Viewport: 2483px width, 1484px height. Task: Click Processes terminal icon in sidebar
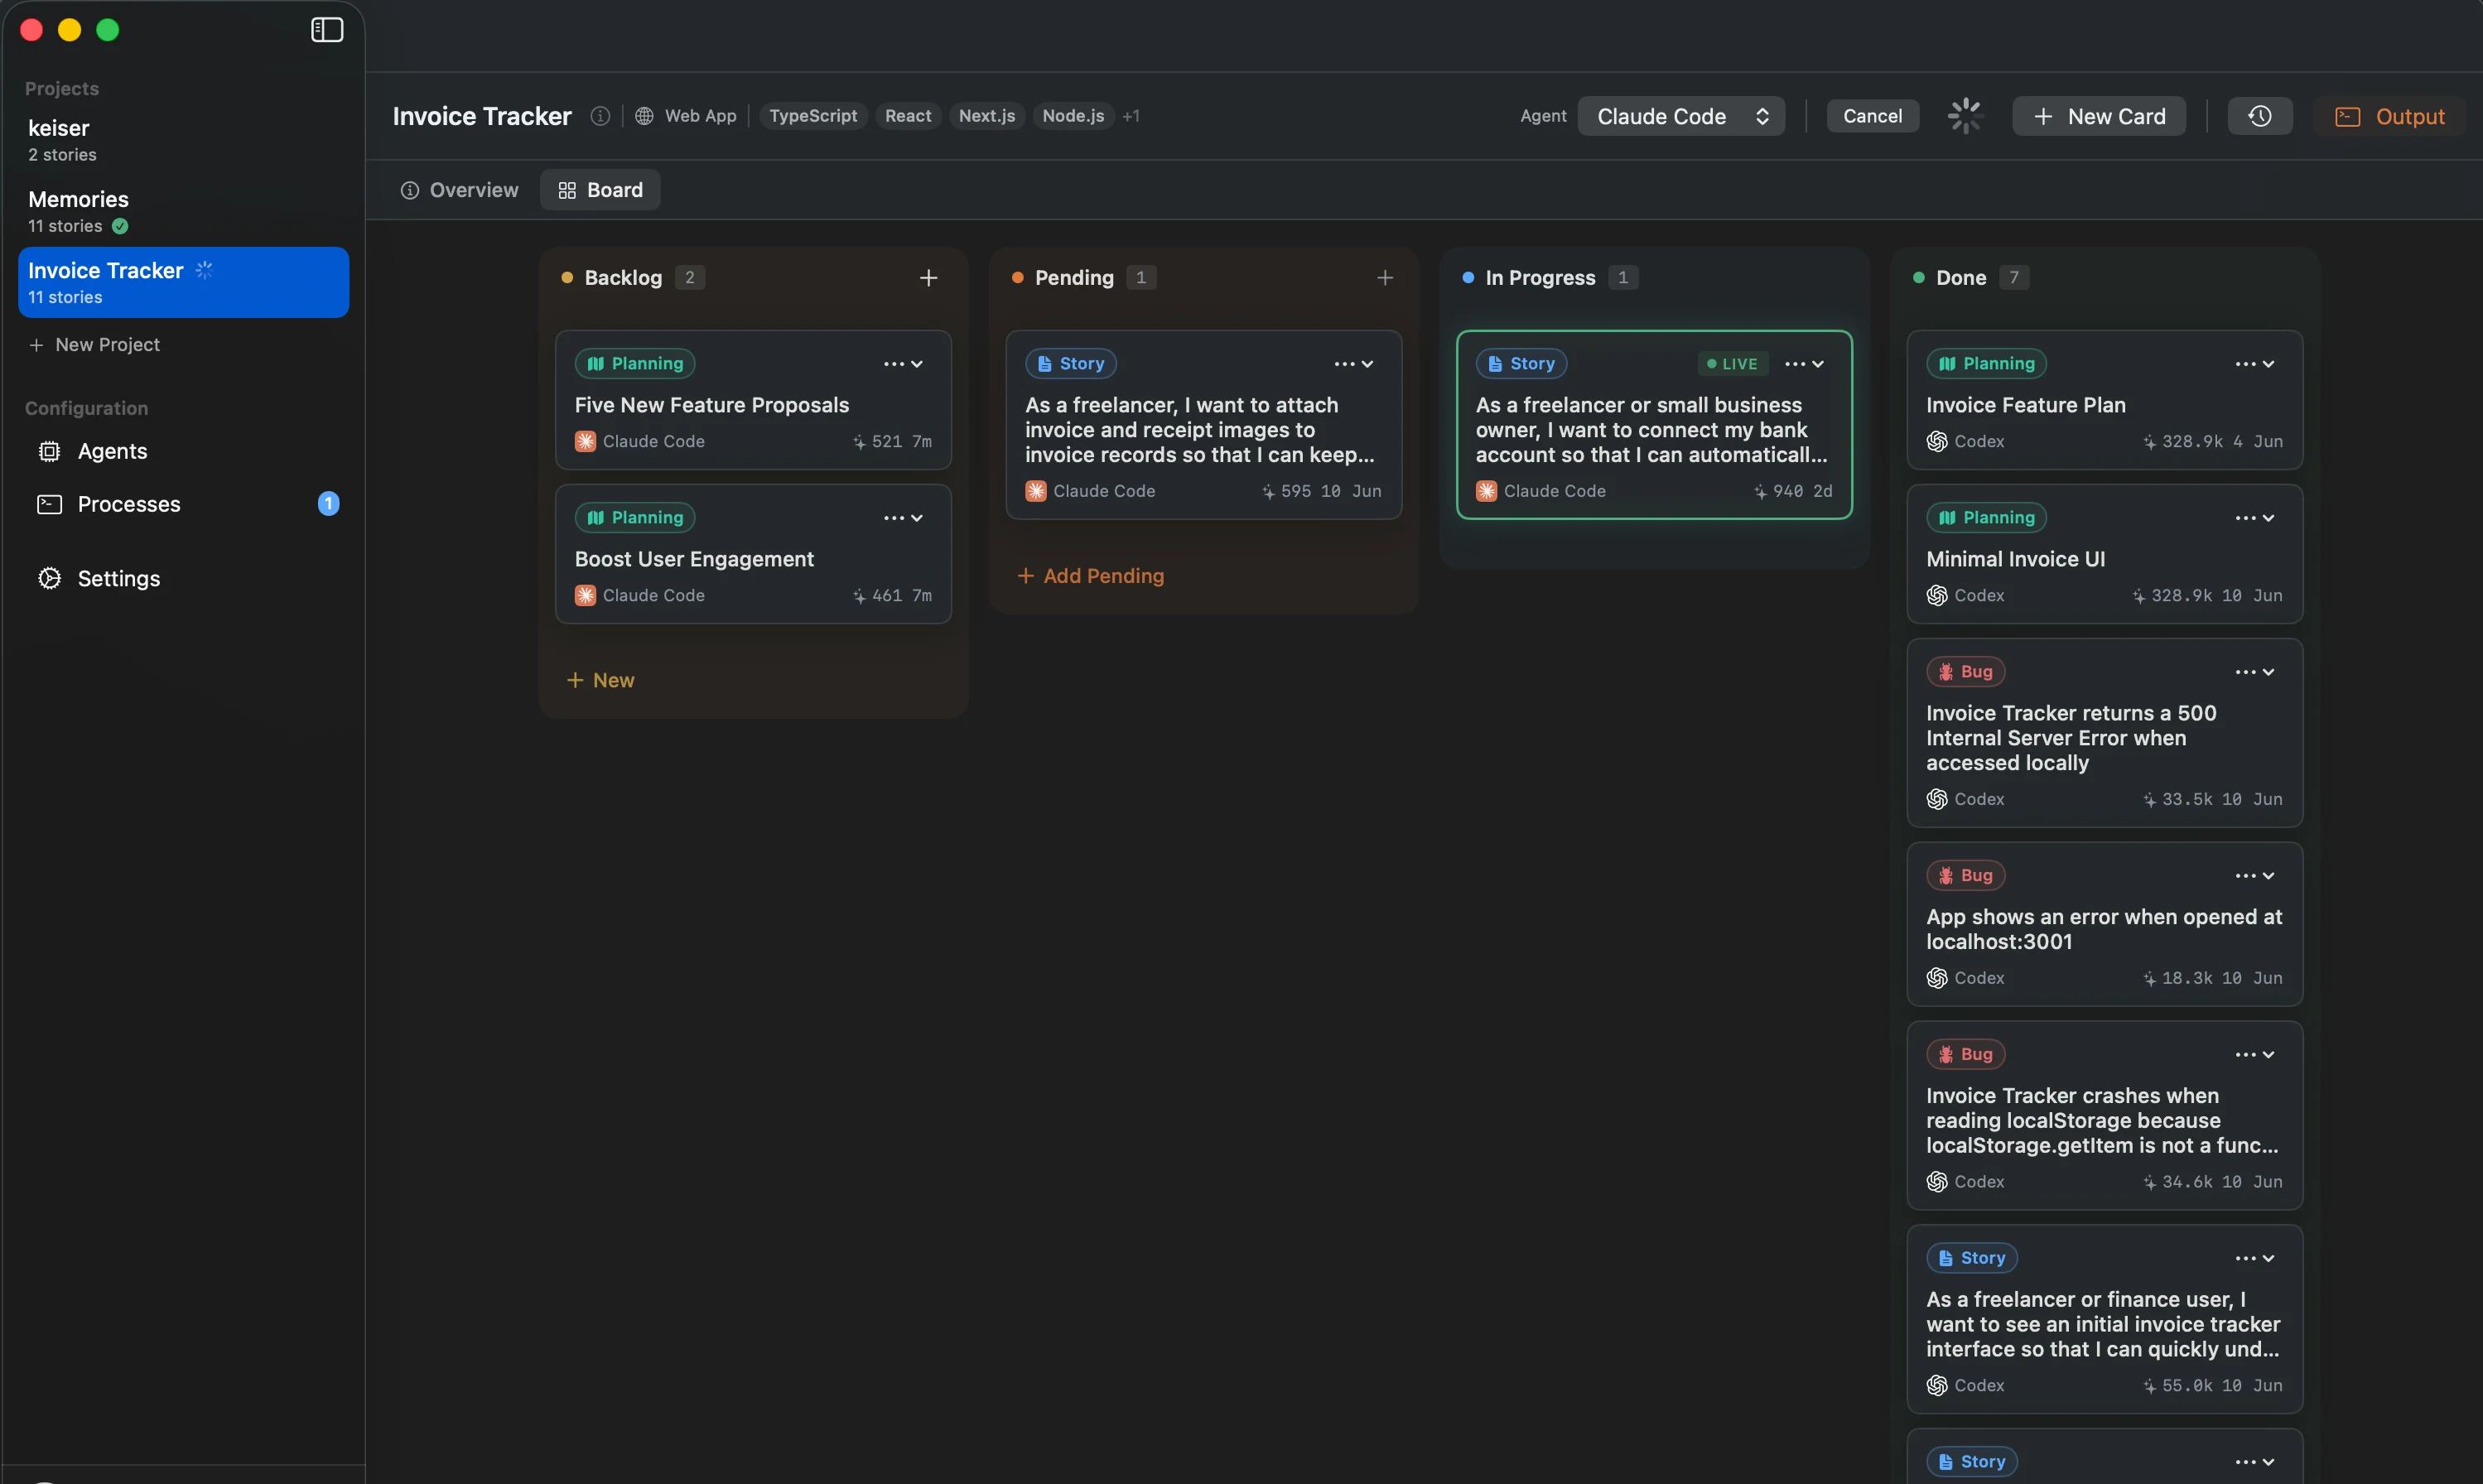click(49, 504)
